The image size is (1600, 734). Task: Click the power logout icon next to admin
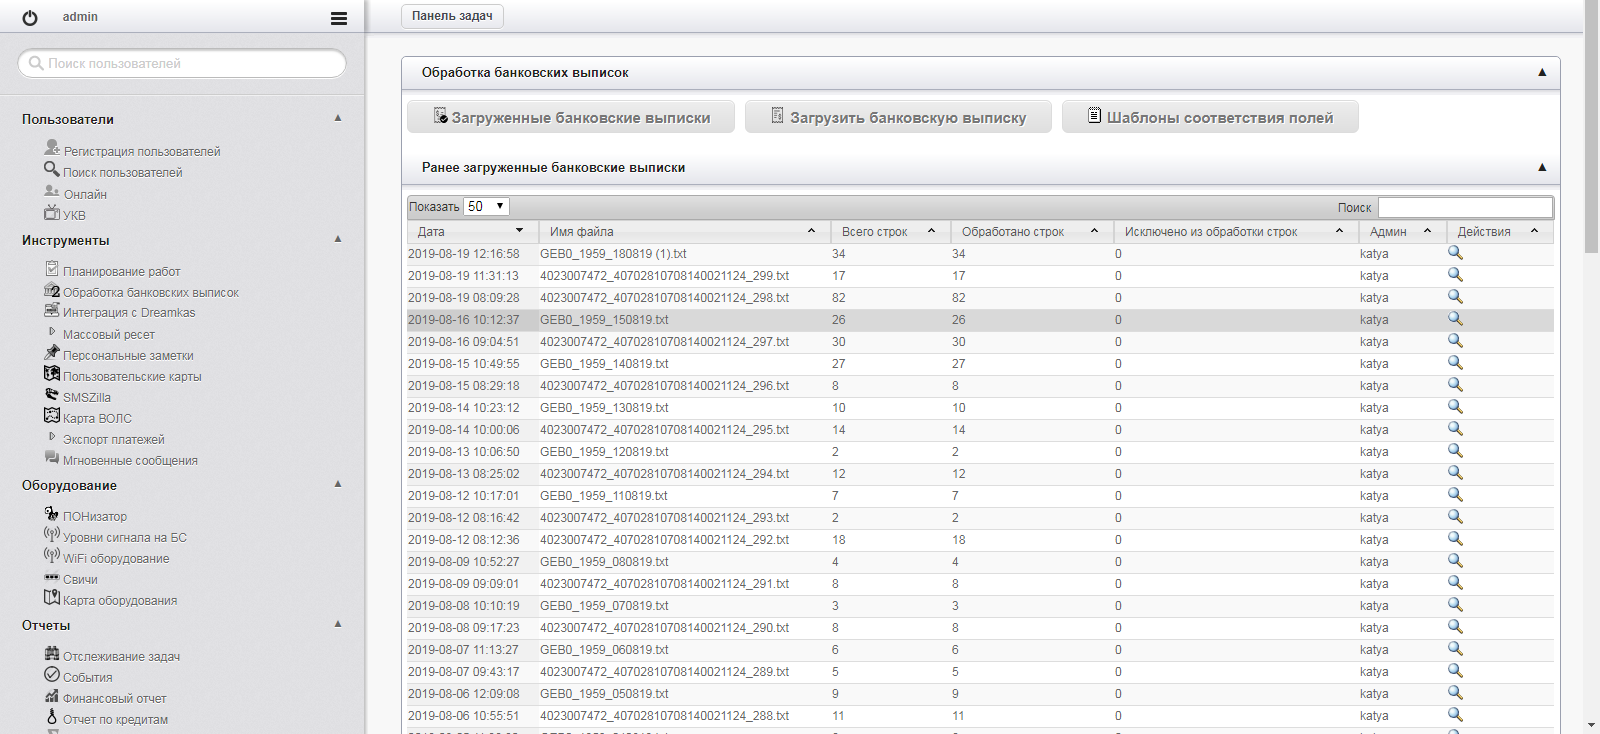30,18
